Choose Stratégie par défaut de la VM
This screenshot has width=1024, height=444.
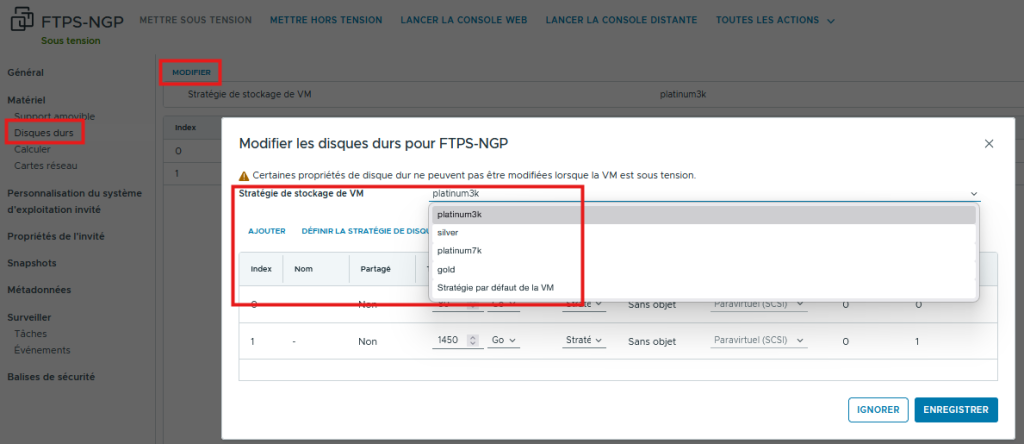point(495,288)
